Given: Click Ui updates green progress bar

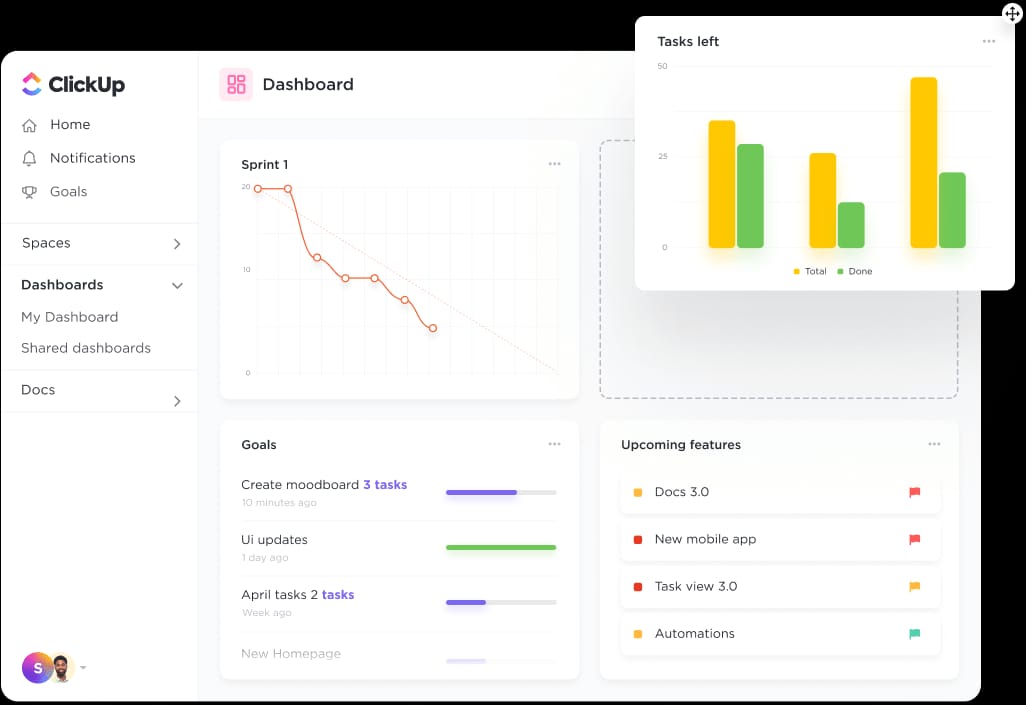Looking at the screenshot, I should (x=501, y=547).
